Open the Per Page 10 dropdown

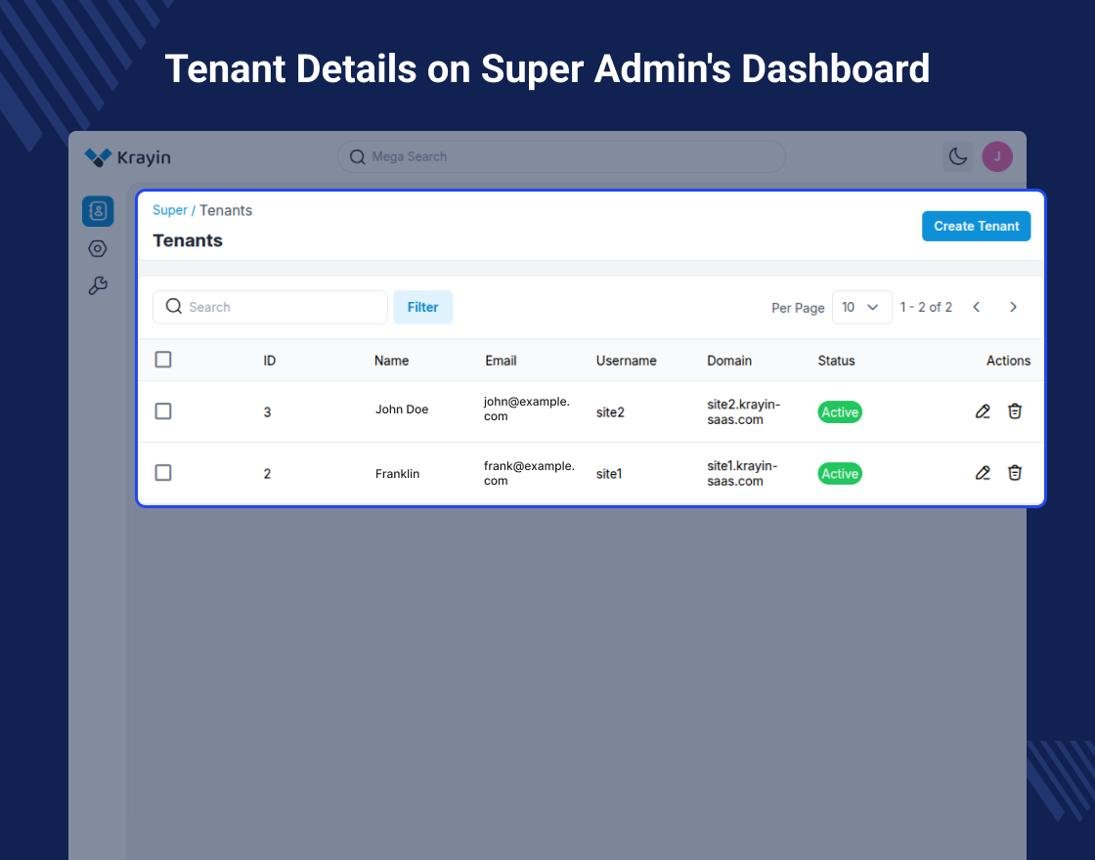[x=862, y=307]
